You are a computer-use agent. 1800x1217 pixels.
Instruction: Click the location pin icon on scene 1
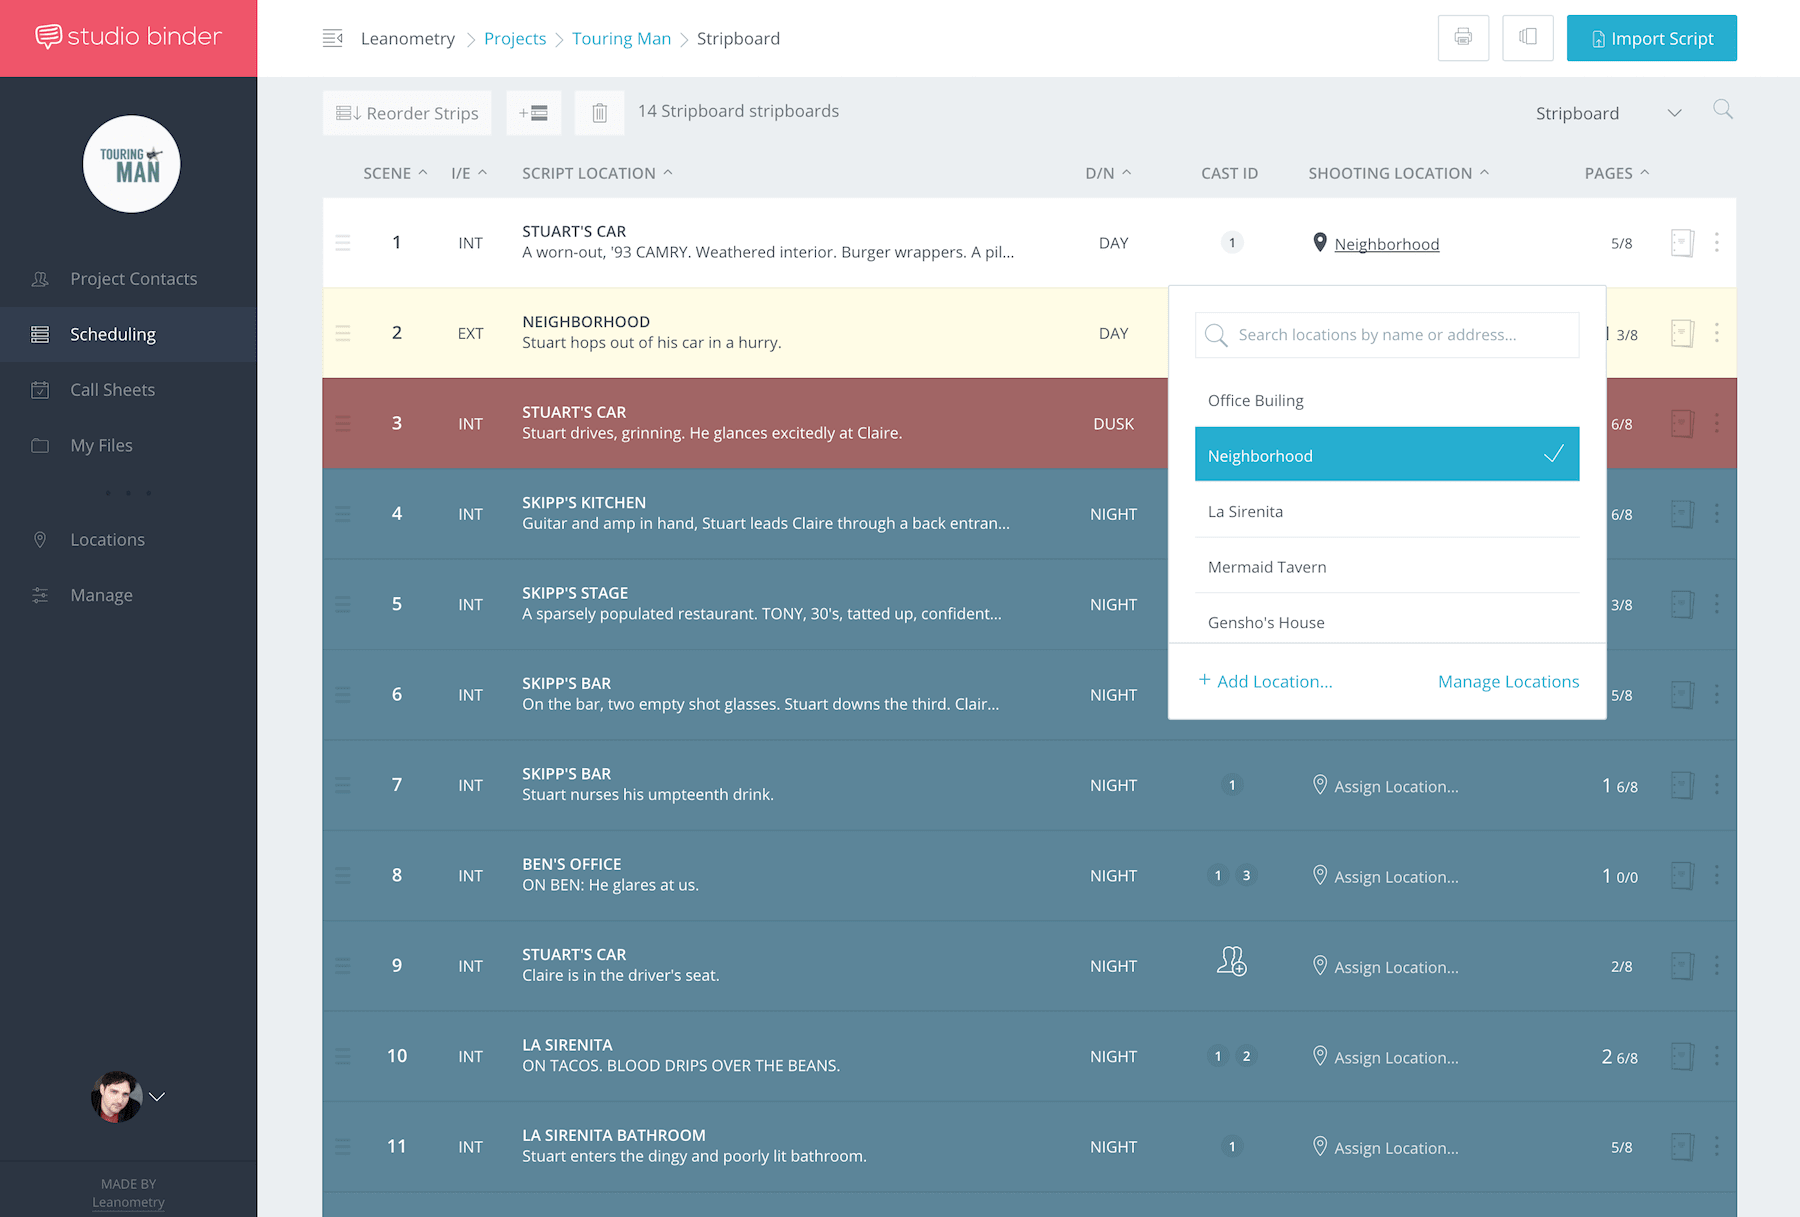pyautogui.click(x=1320, y=243)
